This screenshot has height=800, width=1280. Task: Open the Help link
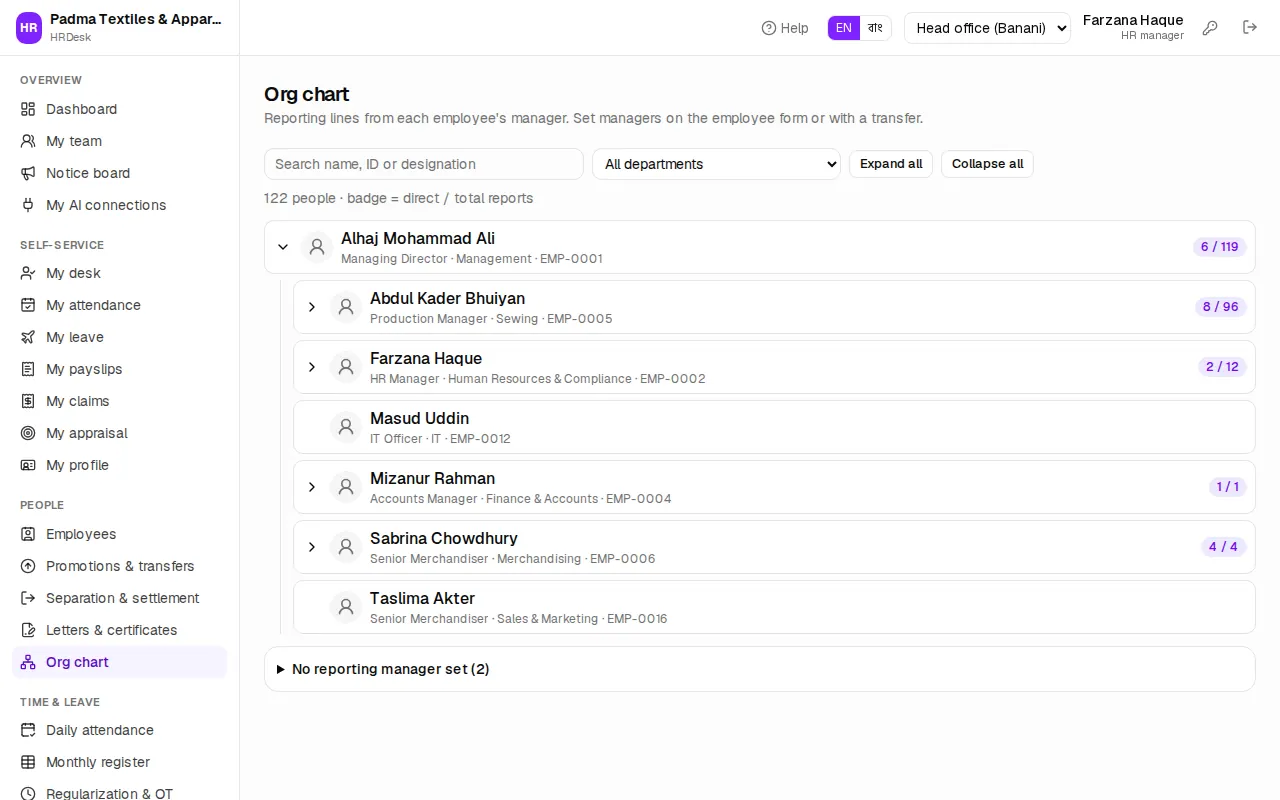click(x=785, y=28)
